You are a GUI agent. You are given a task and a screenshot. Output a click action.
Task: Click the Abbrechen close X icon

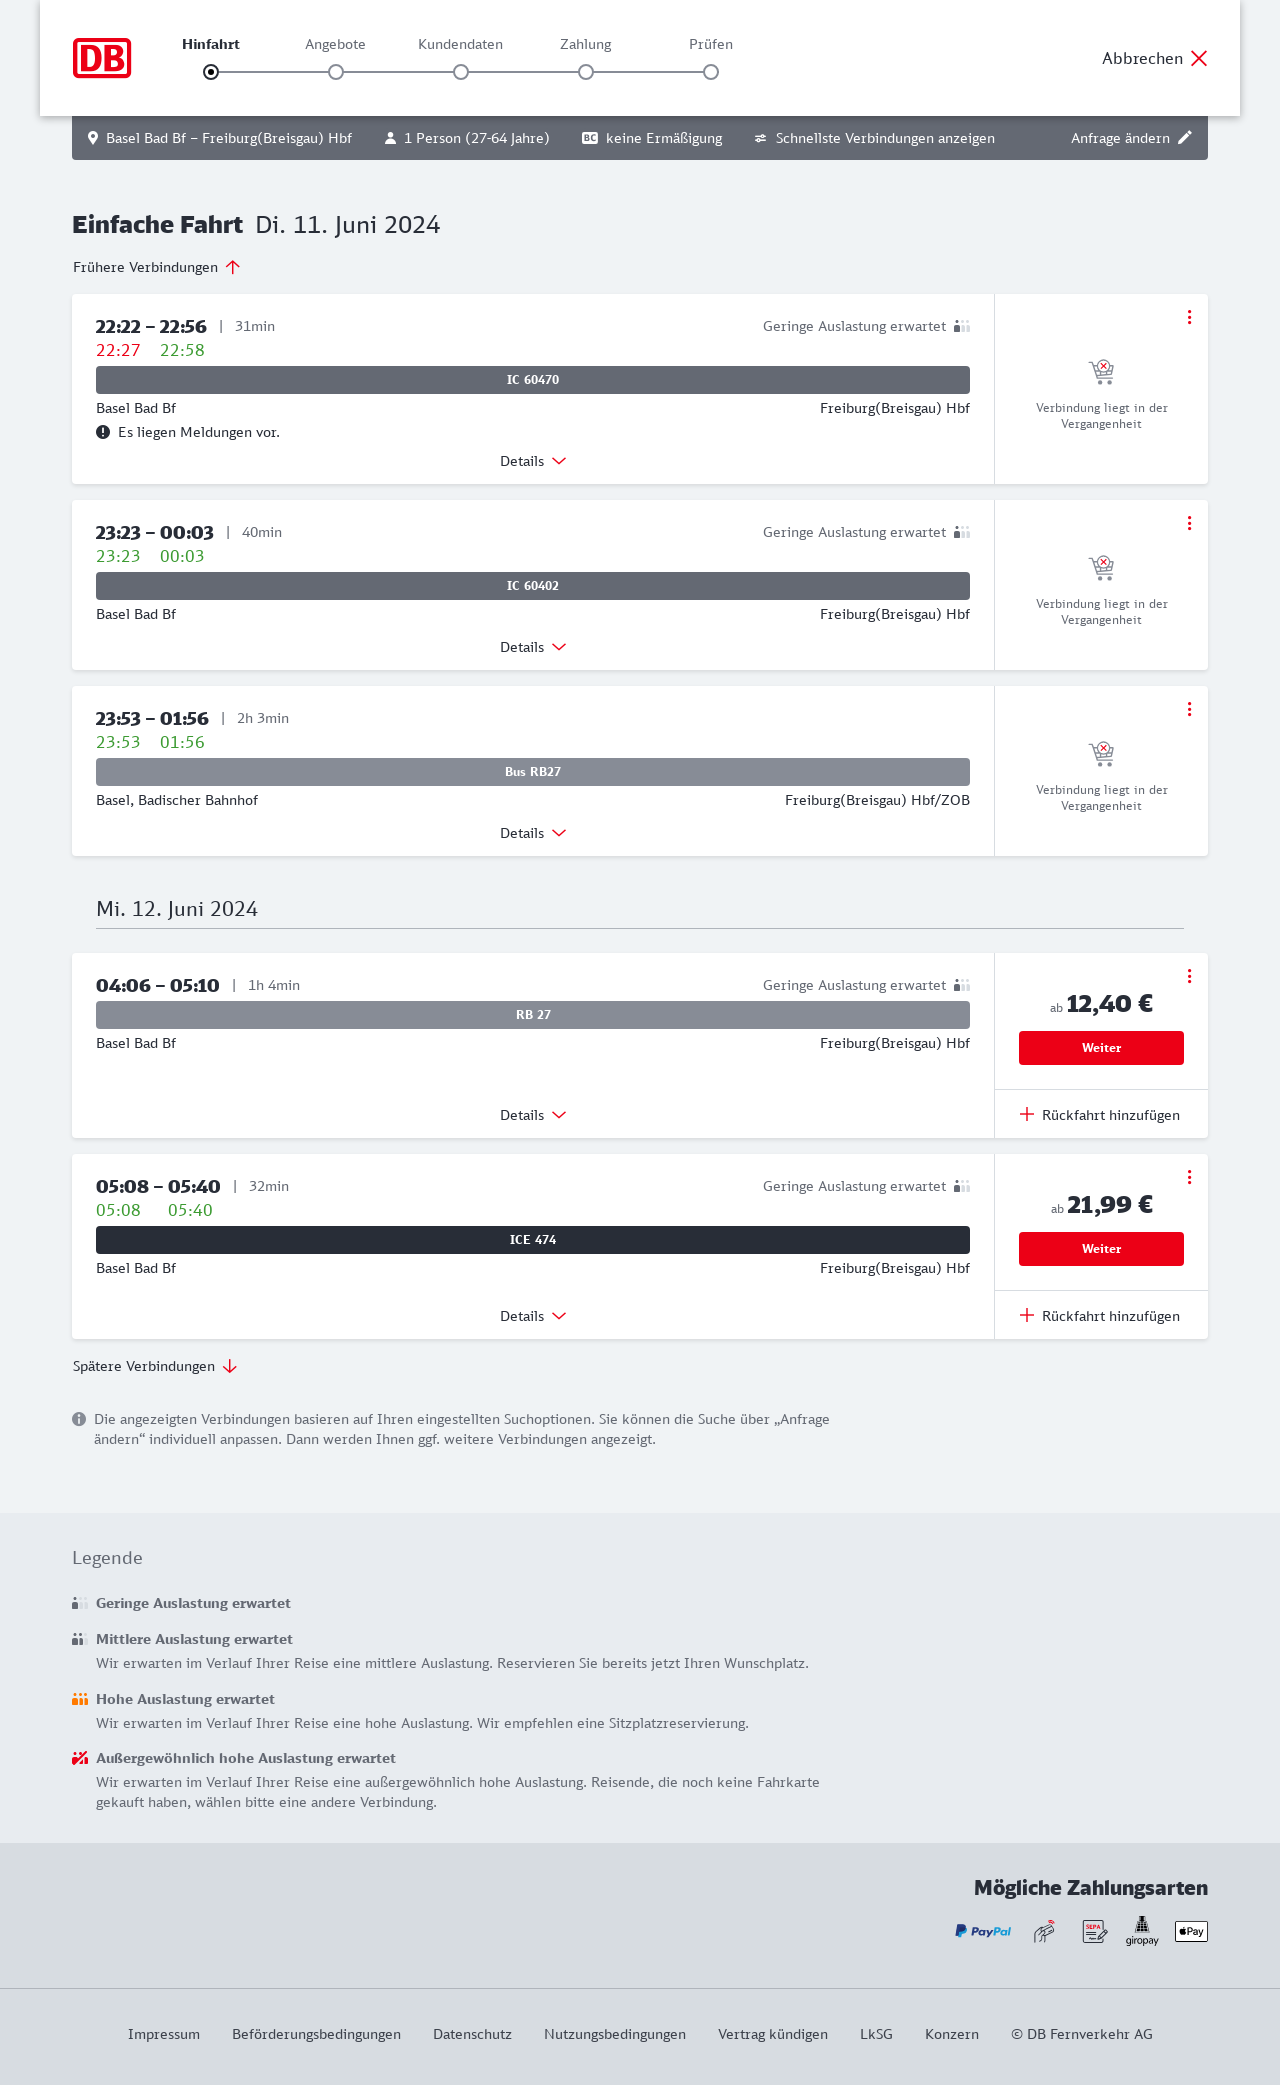pos(1199,58)
